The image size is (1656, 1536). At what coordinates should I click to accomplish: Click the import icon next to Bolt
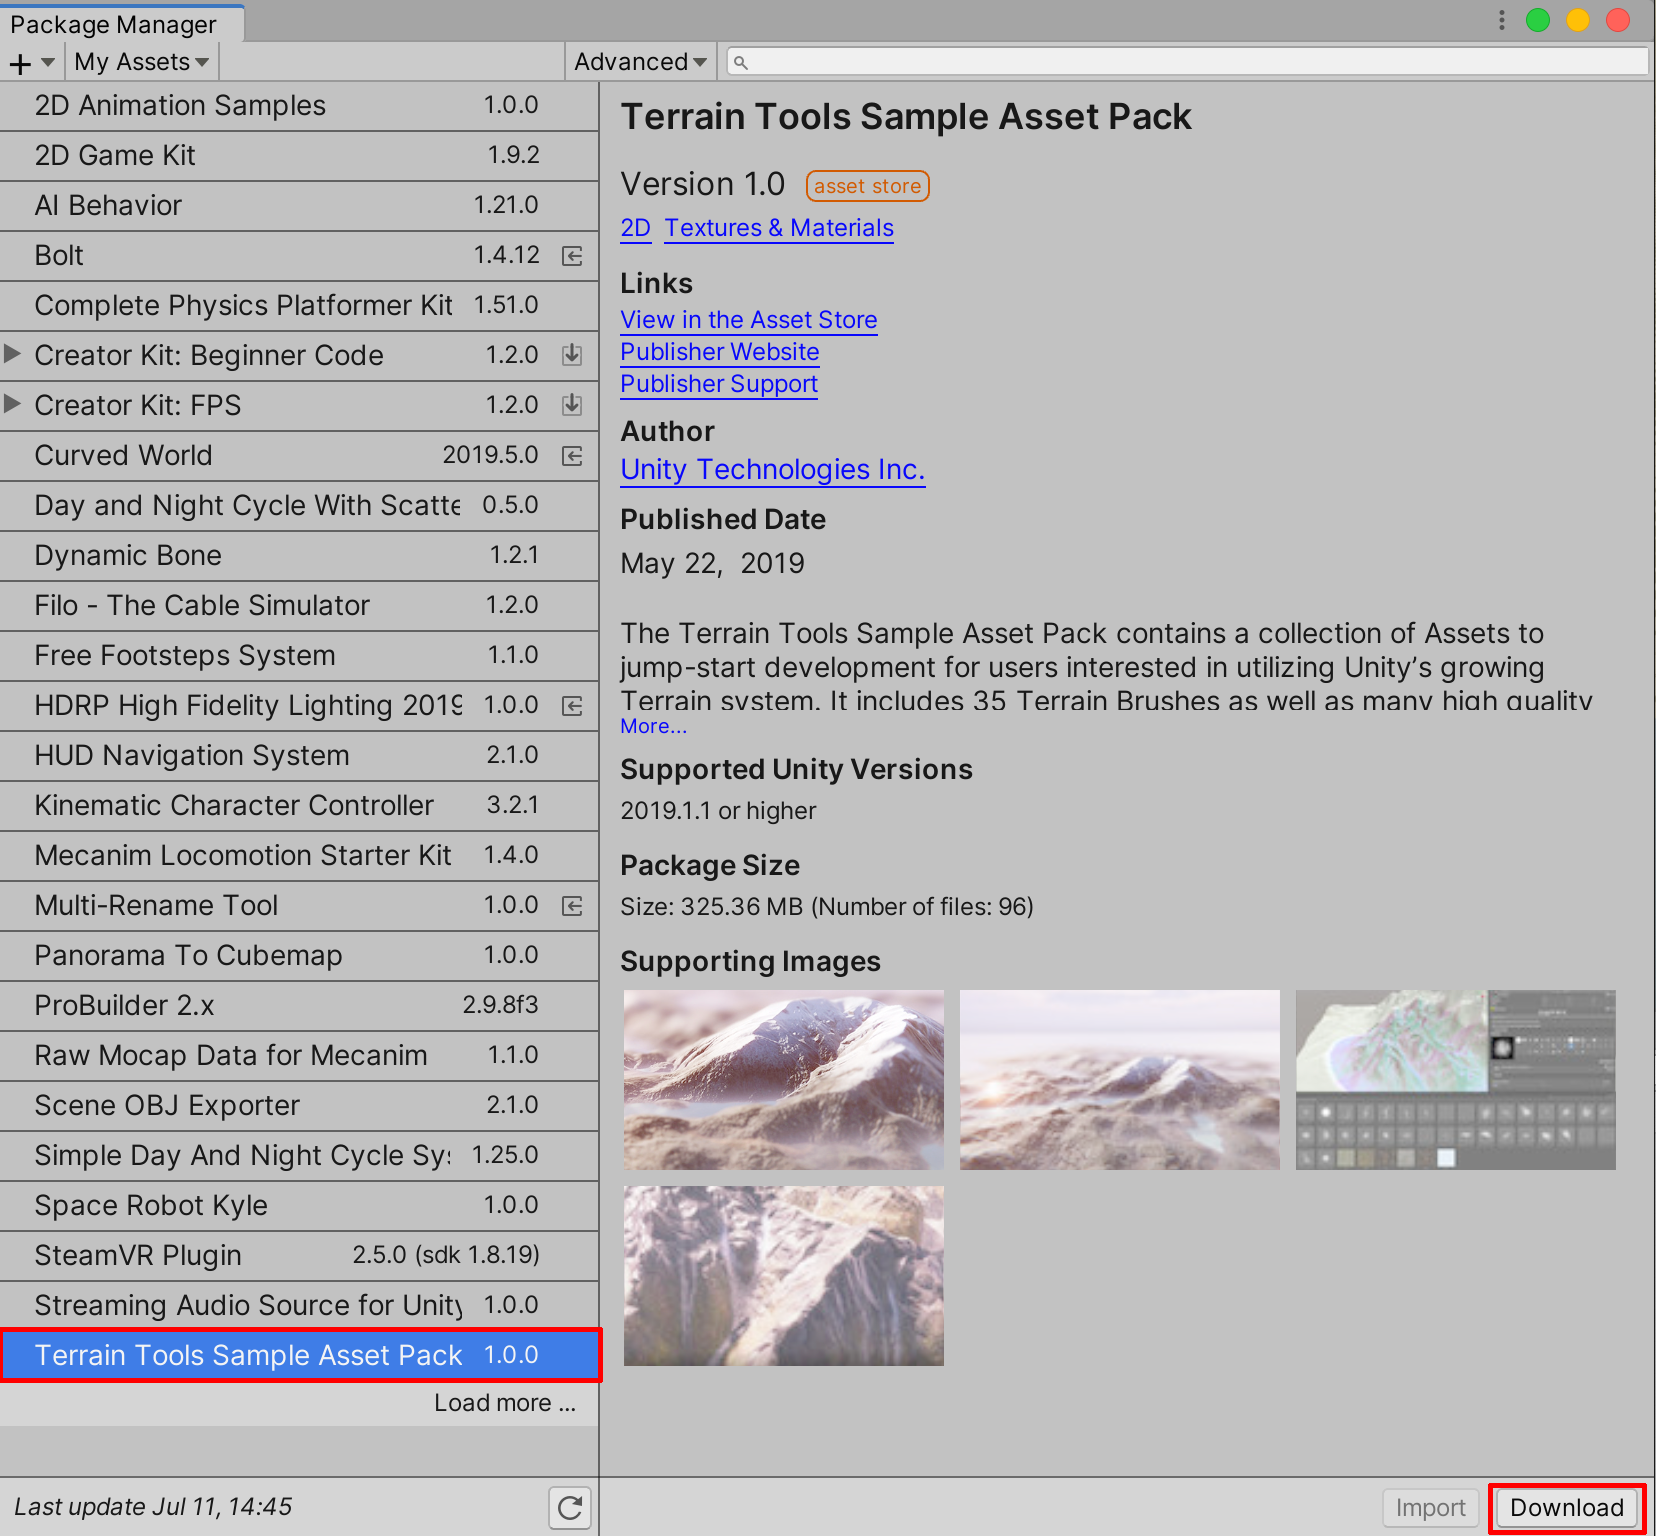click(572, 256)
